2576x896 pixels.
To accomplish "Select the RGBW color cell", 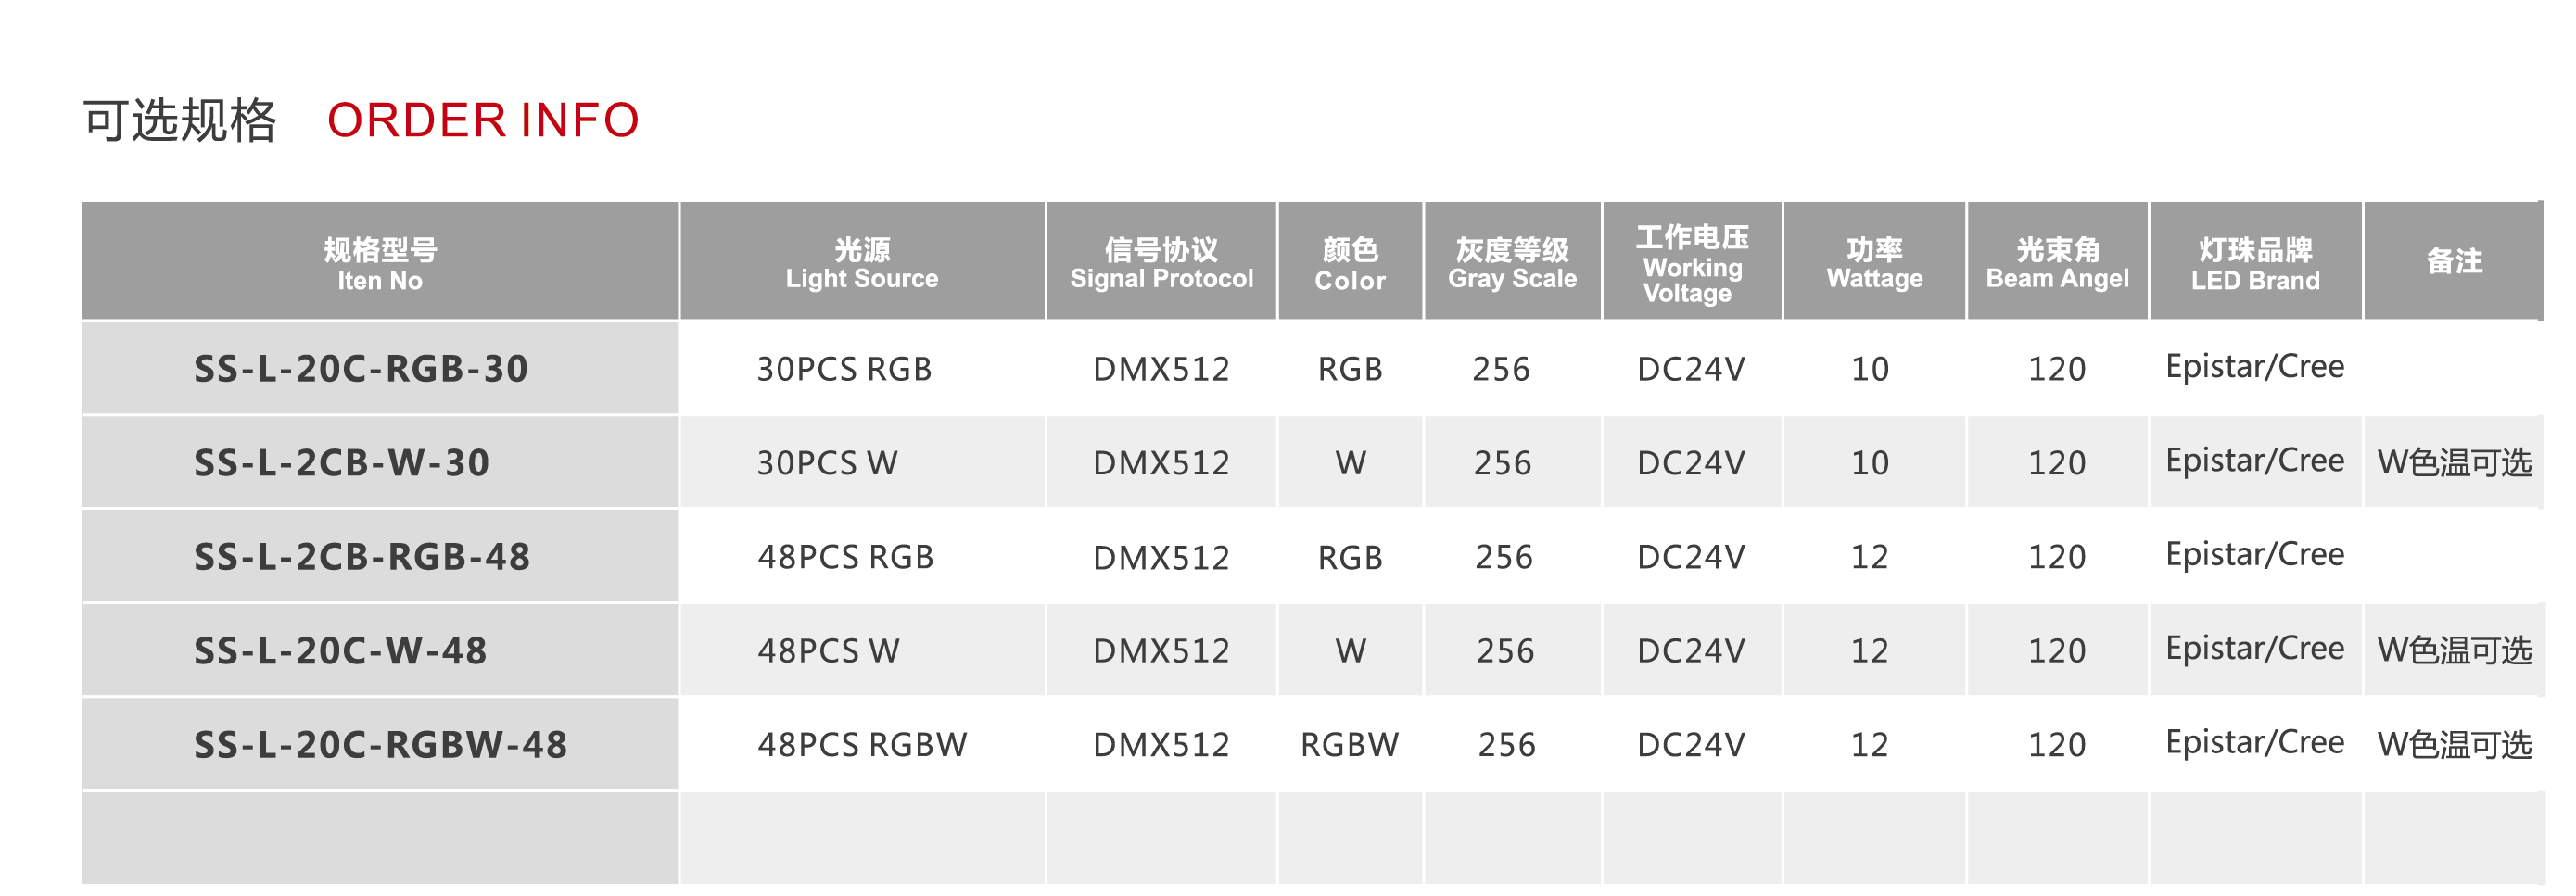I will pyautogui.click(x=1349, y=745).
